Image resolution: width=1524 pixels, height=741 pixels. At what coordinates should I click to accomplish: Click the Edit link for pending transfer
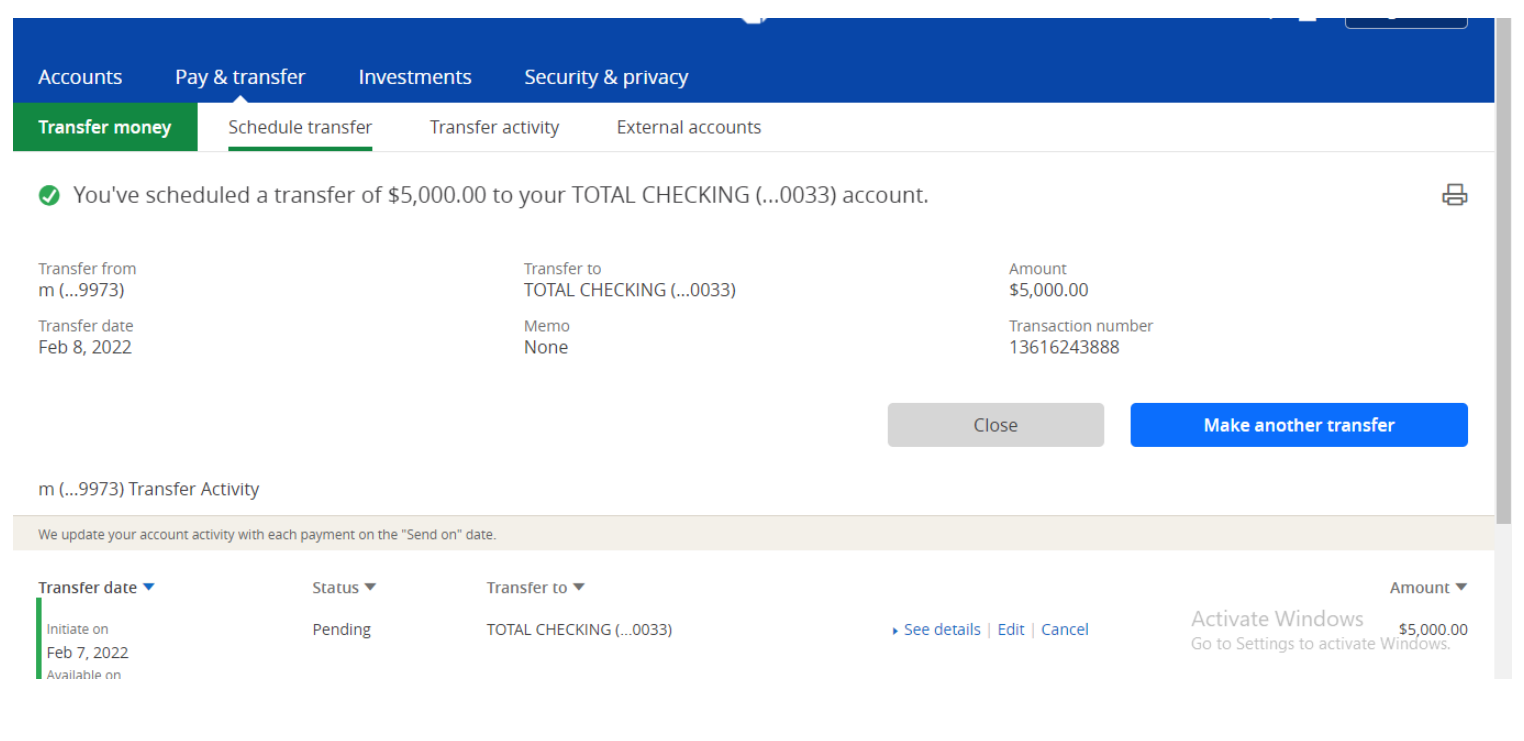pos(1011,629)
